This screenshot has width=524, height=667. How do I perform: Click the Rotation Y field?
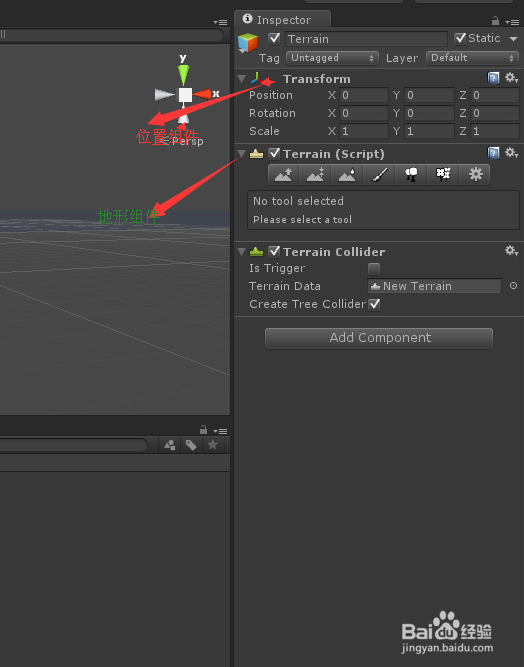(429, 113)
